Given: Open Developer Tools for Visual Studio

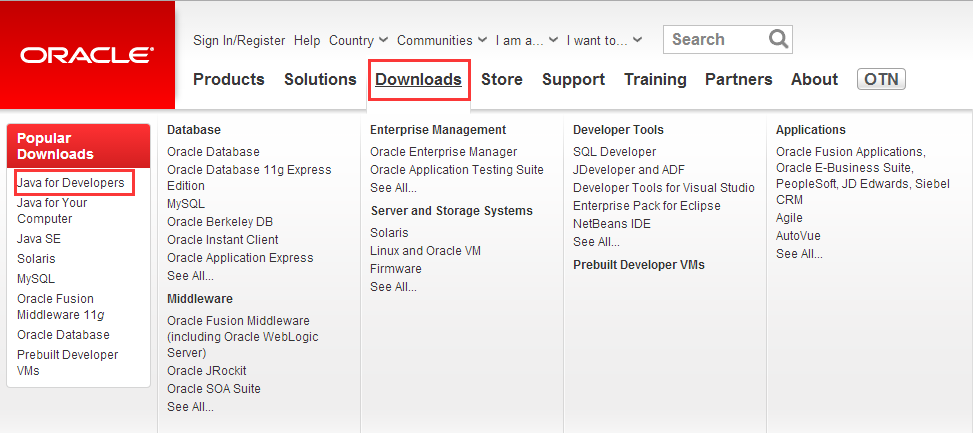Looking at the screenshot, I should point(664,187).
